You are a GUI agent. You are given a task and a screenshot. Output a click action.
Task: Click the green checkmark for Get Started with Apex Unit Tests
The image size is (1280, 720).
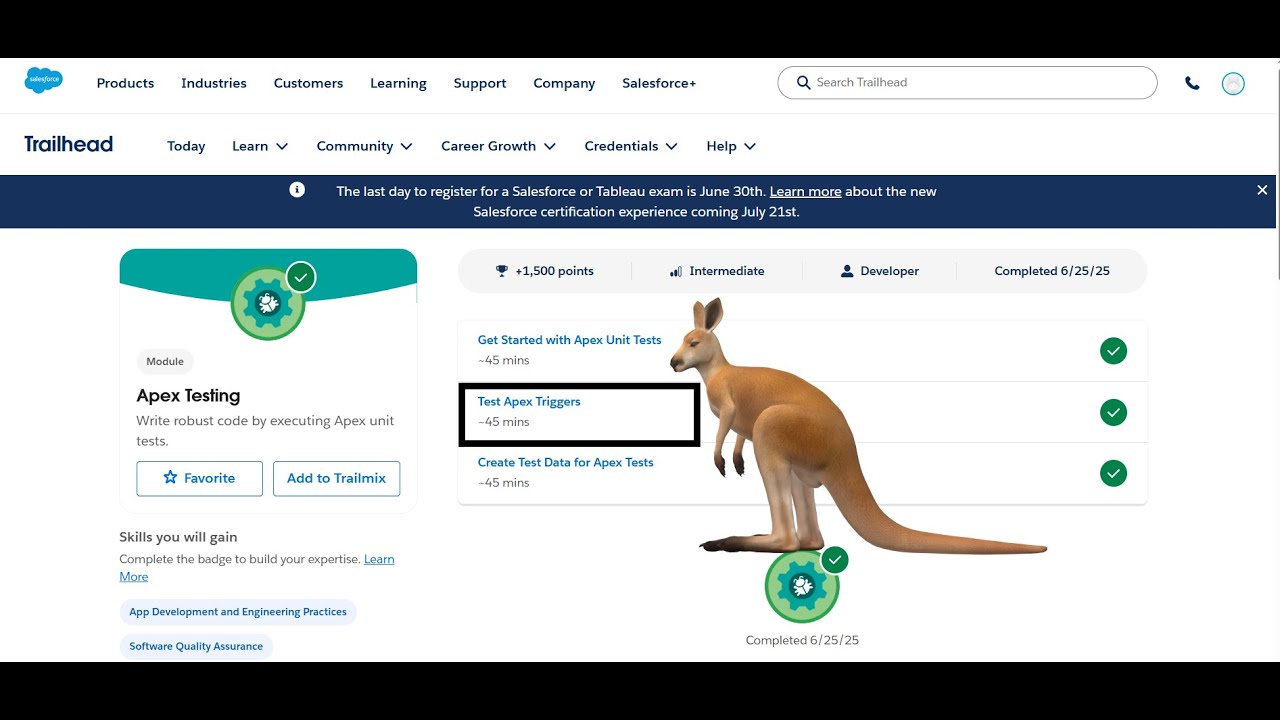1113,351
